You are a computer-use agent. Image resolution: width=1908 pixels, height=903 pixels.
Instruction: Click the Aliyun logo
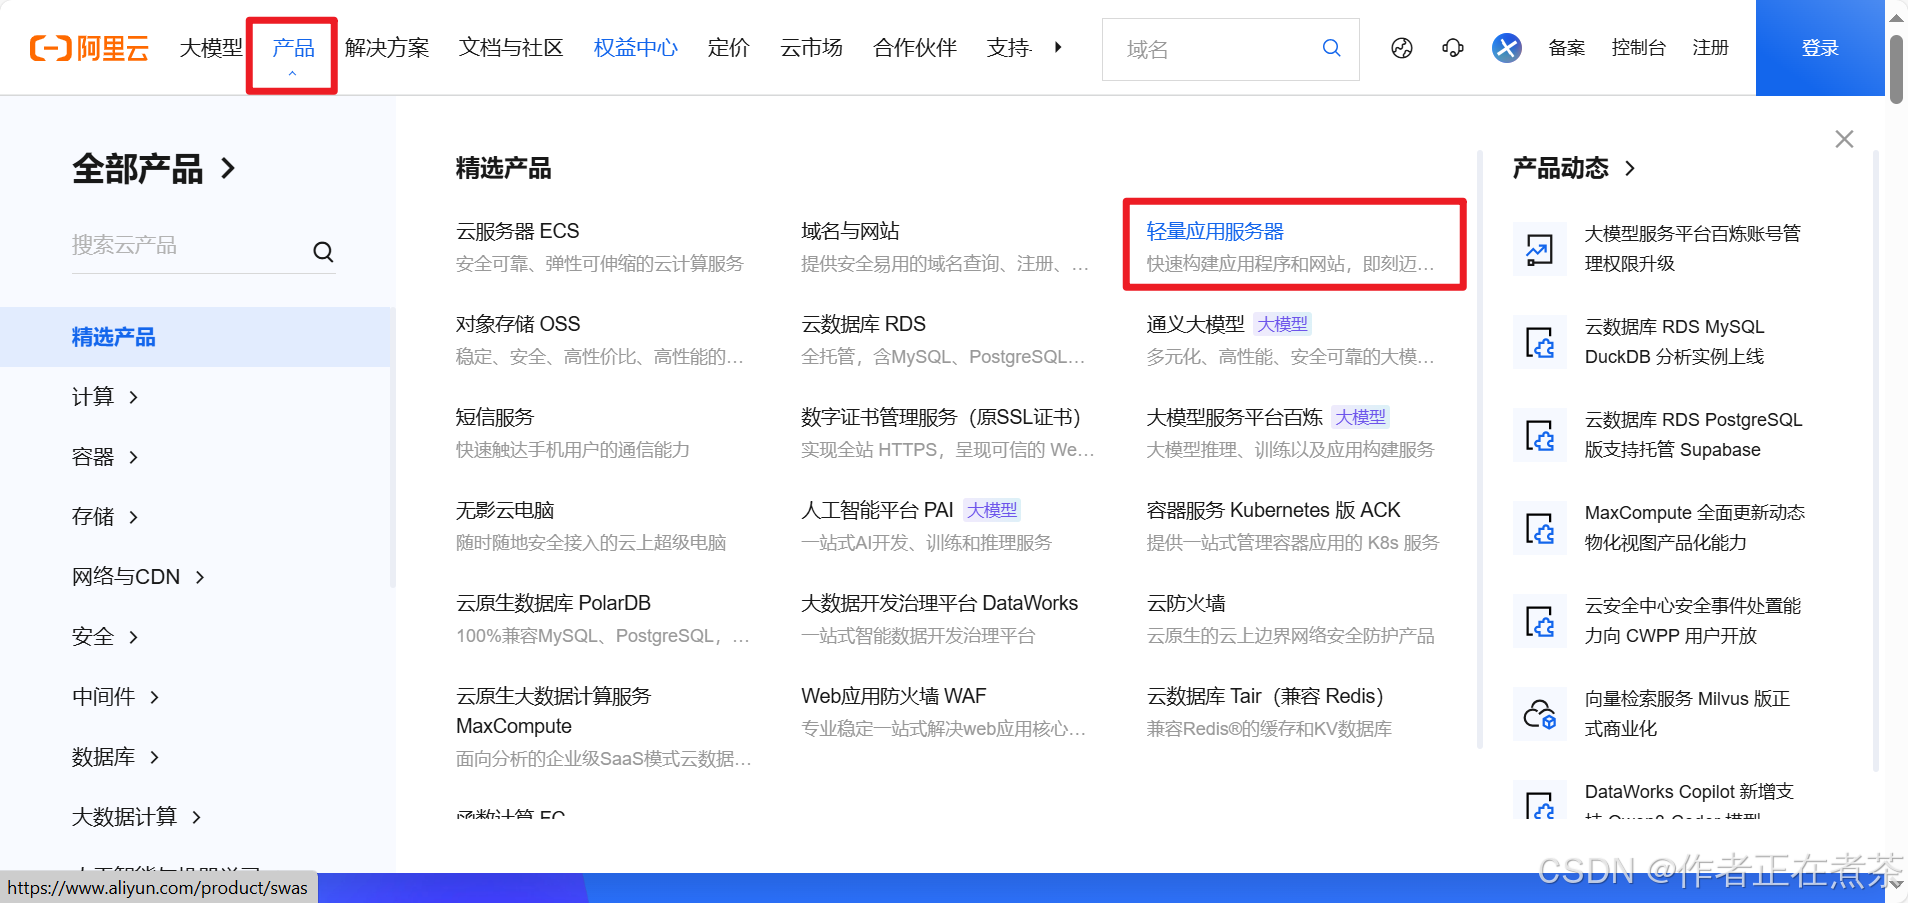click(x=89, y=48)
